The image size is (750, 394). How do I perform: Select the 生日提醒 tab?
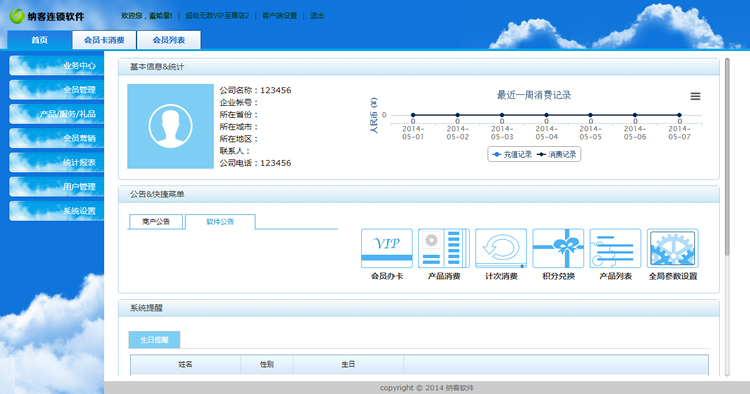(154, 339)
